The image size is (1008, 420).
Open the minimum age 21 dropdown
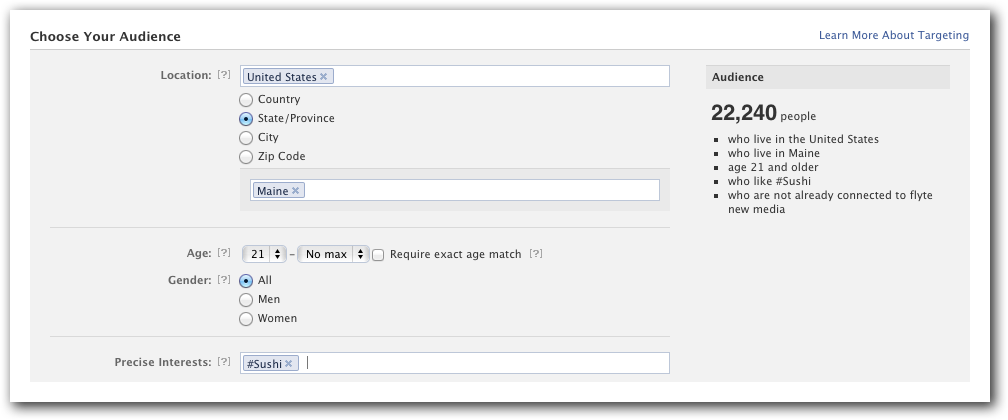(x=264, y=254)
